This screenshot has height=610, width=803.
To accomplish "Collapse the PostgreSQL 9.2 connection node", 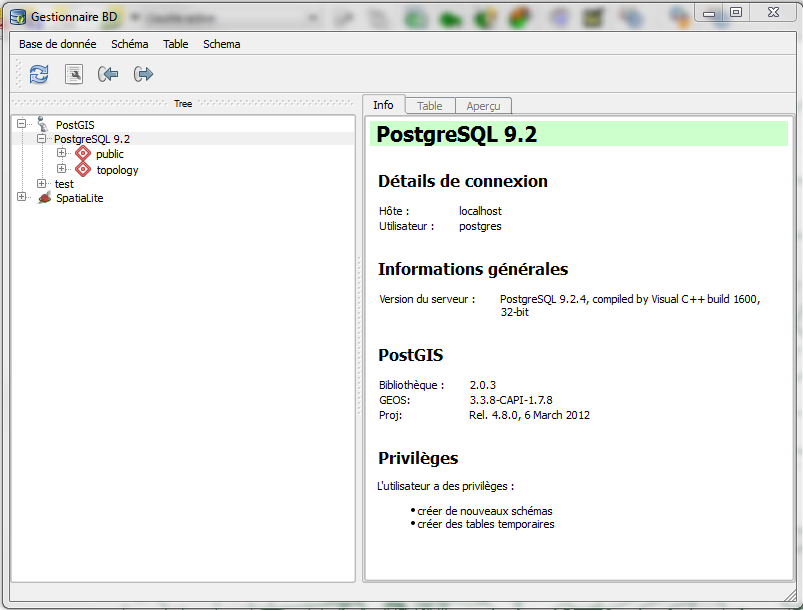I will pyautogui.click(x=41, y=139).
